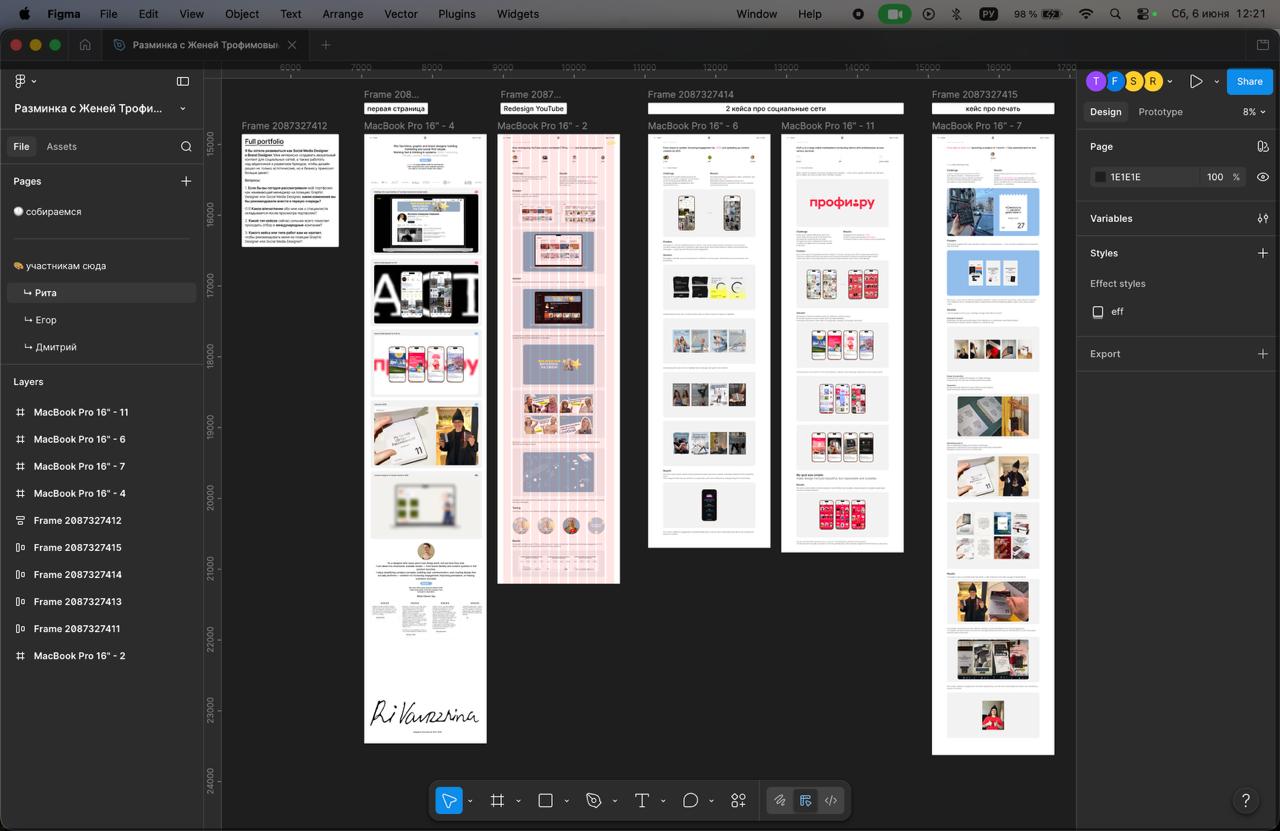Image resolution: width=1280 pixels, height=831 pixels.
Task: Switch to Draw mode in toolbar
Action: [779, 800]
